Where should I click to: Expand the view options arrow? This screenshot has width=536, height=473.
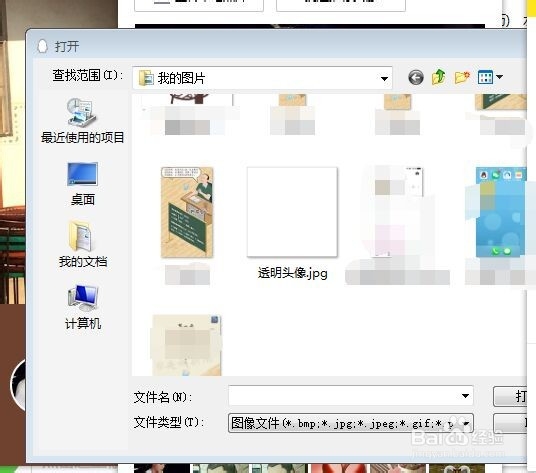(499, 77)
